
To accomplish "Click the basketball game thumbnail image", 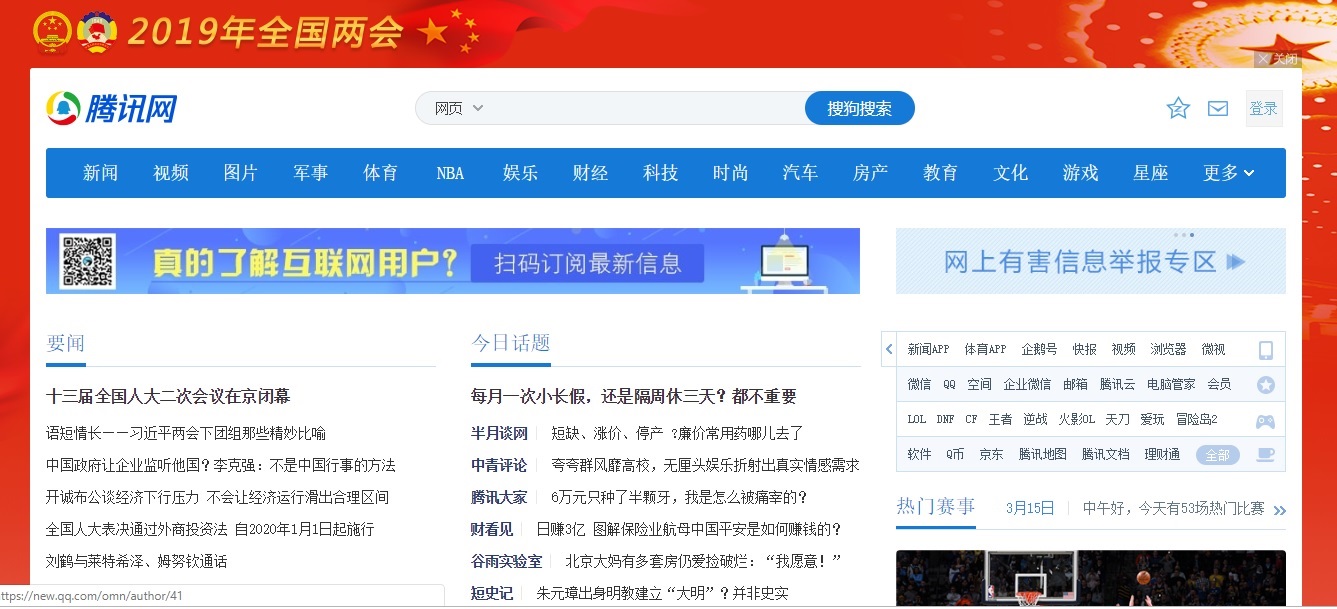I will pyautogui.click(x=1091, y=578).
